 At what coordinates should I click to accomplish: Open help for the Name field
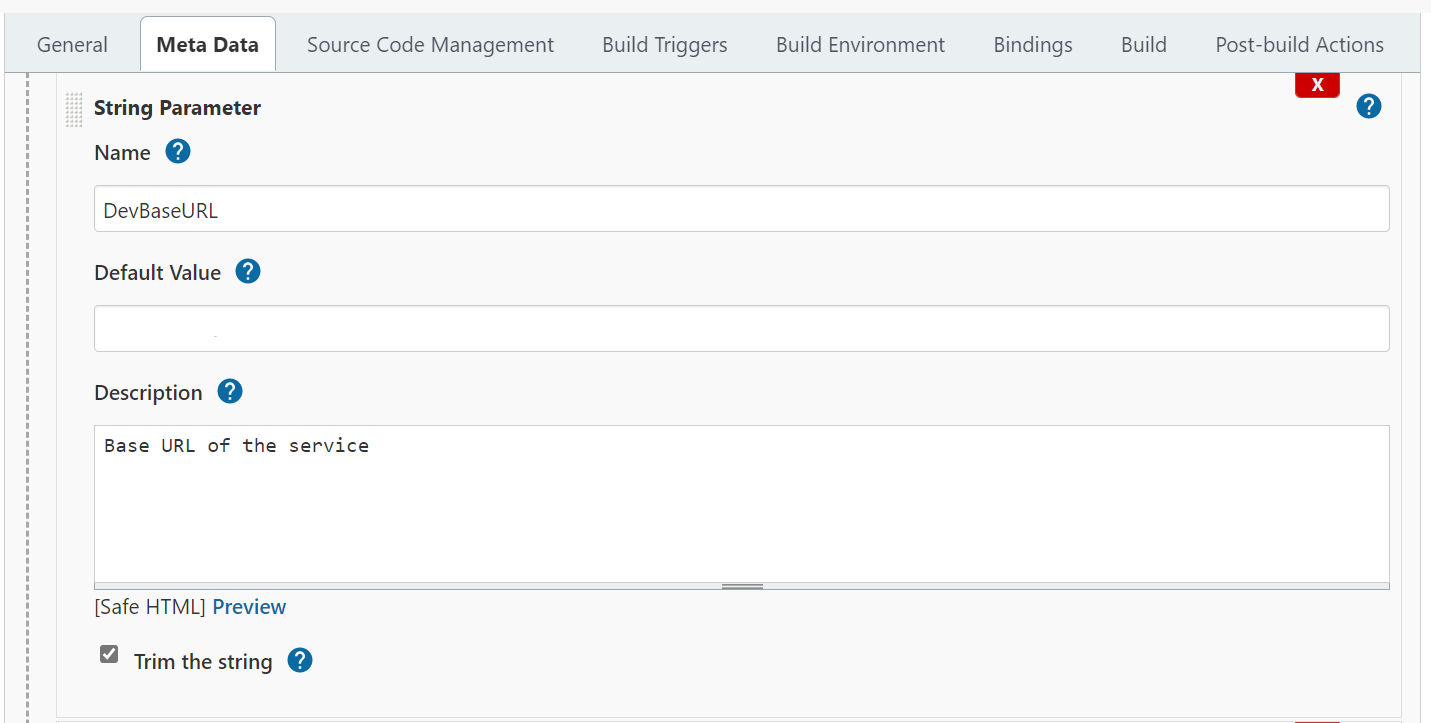178,152
